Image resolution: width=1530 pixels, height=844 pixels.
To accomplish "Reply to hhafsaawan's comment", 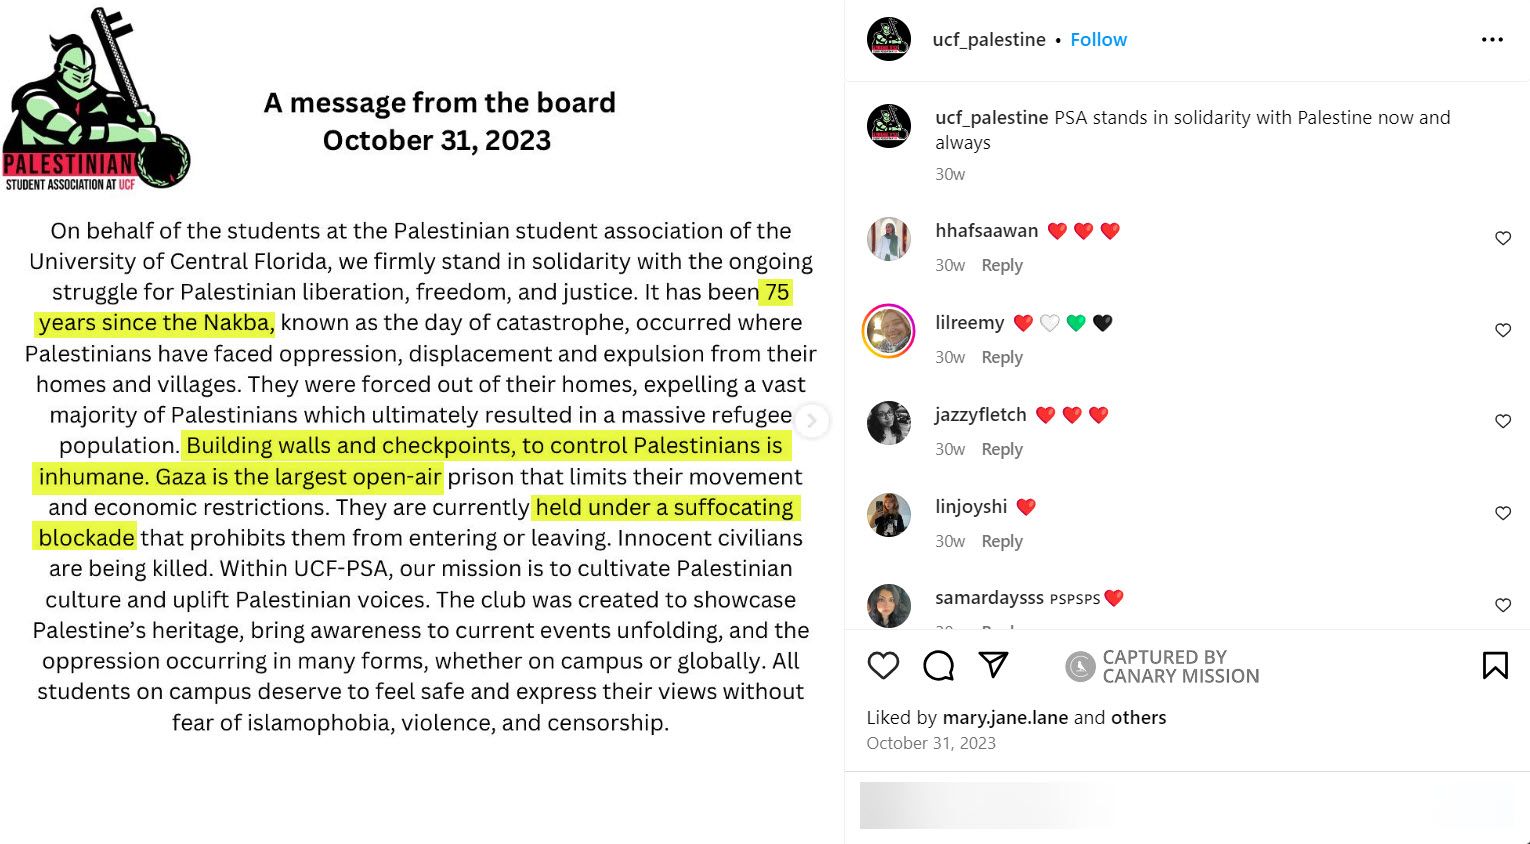I will pyautogui.click(x=1001, y=265).
